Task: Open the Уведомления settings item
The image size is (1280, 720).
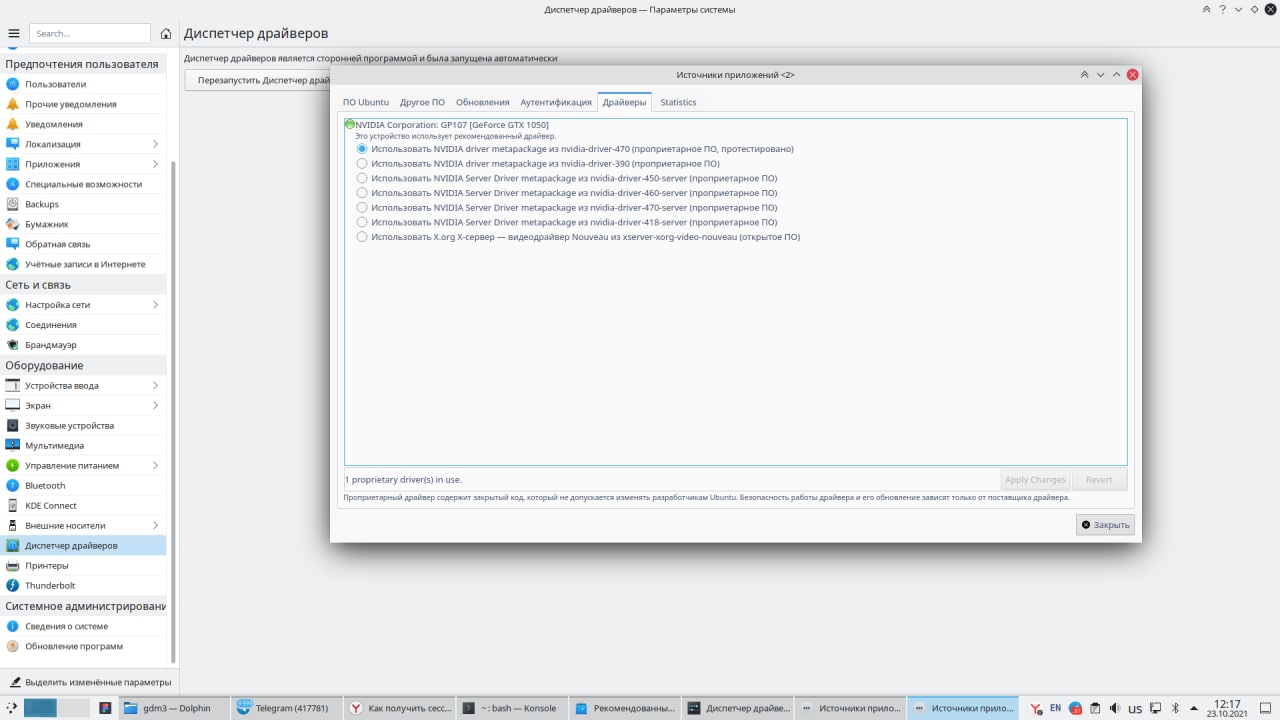Action: pos(84,124)
